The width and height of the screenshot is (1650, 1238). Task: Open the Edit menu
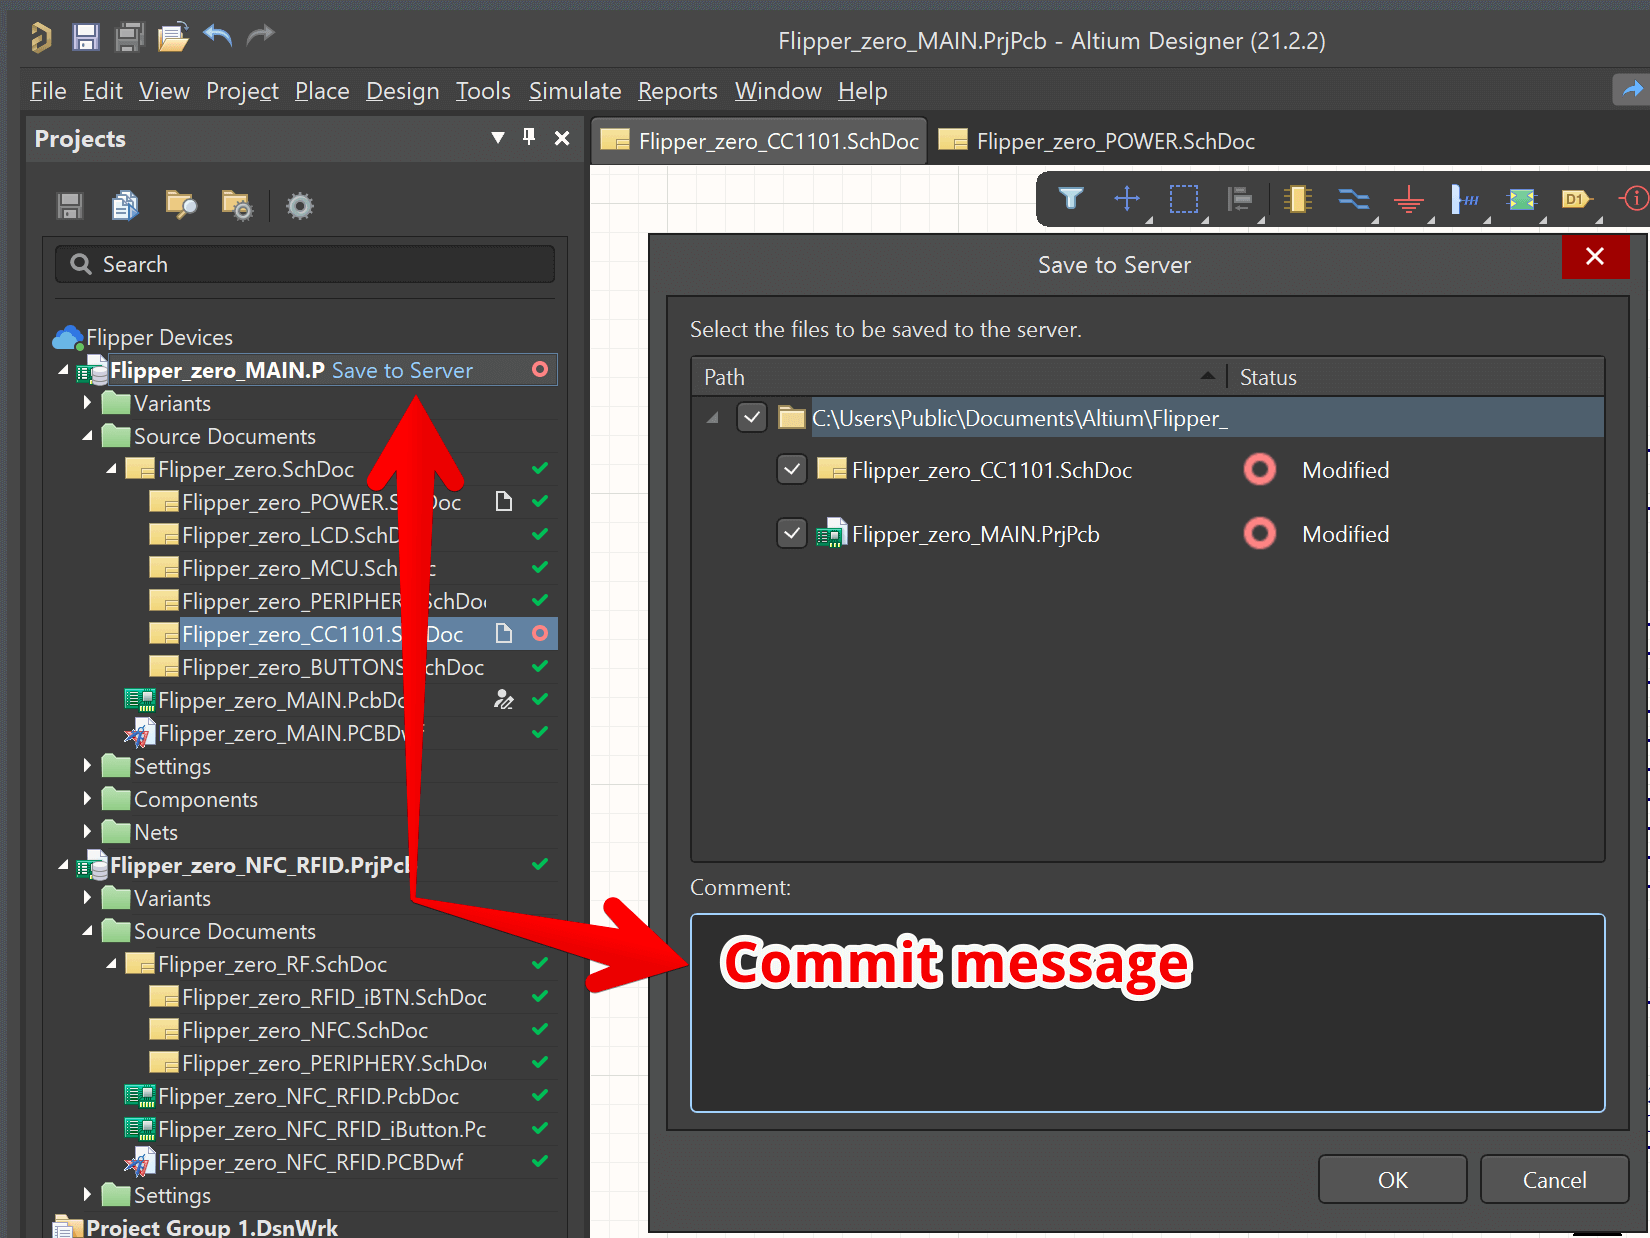[103, 91]
